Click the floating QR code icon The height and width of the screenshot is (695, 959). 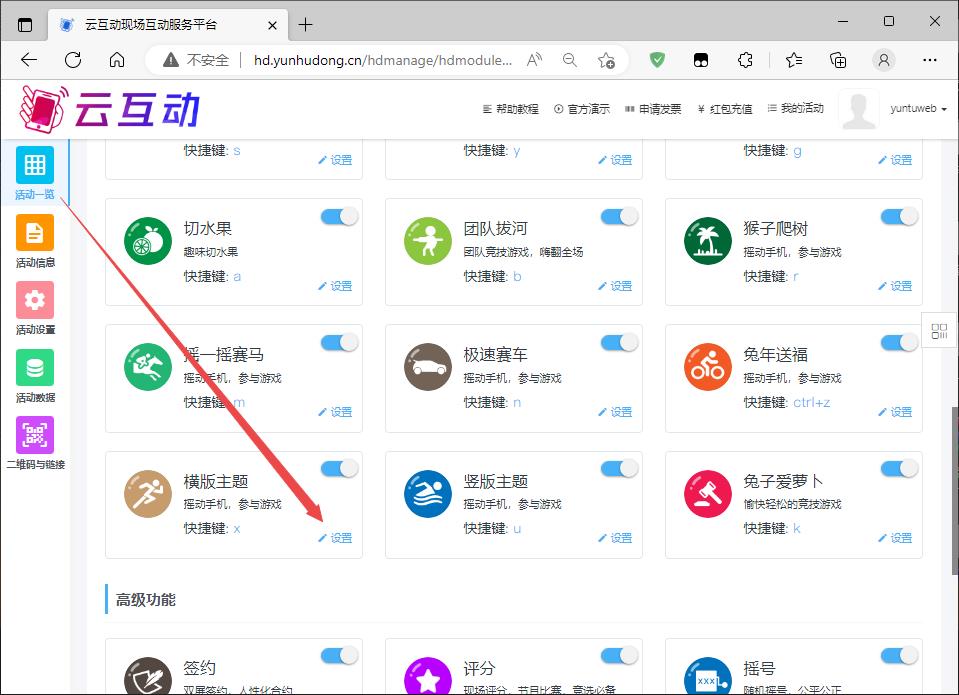click(x=939, y=332)
